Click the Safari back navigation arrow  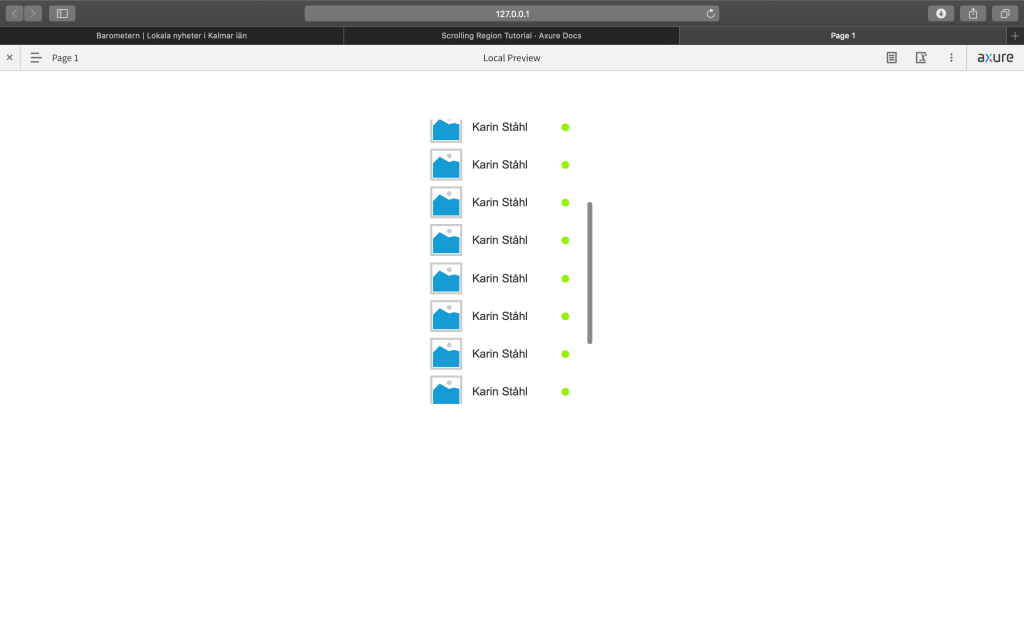click(x=15, y=13)
